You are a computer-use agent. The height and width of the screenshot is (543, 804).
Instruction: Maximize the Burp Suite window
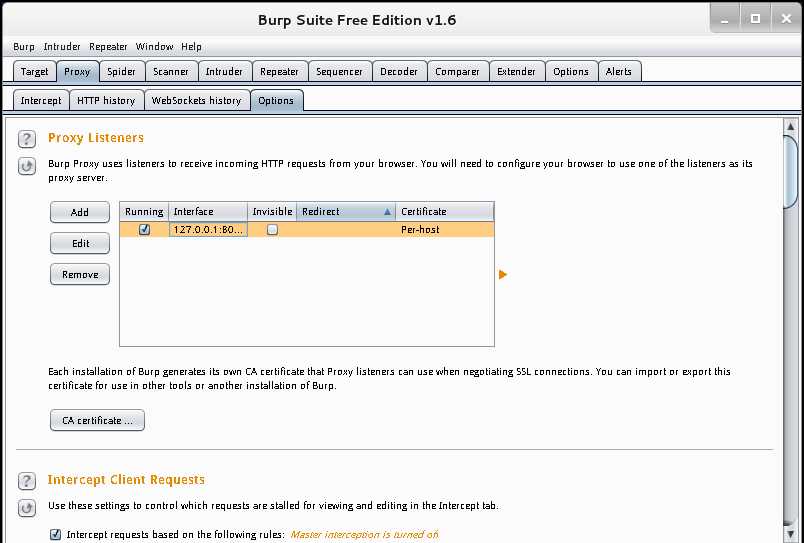pos(755,19)
